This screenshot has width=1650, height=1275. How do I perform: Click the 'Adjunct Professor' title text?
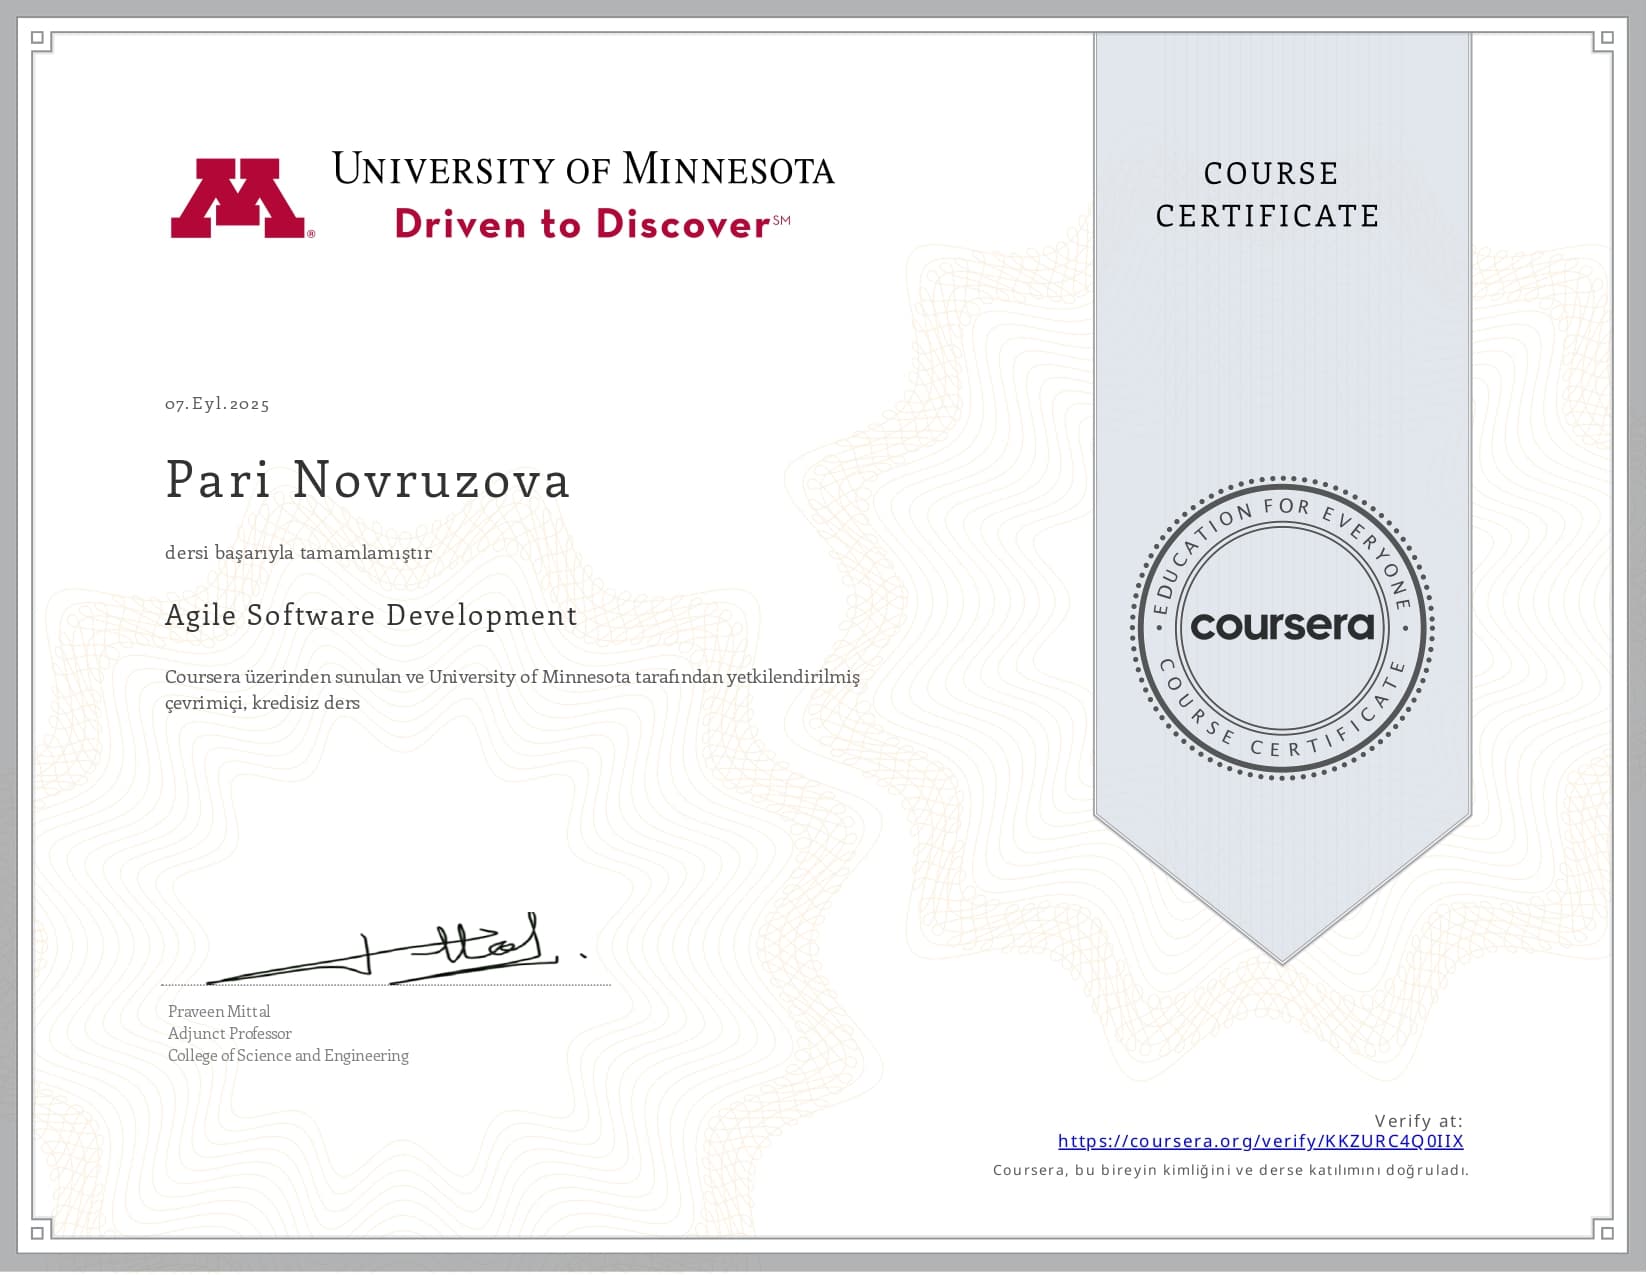point(229,1033)
